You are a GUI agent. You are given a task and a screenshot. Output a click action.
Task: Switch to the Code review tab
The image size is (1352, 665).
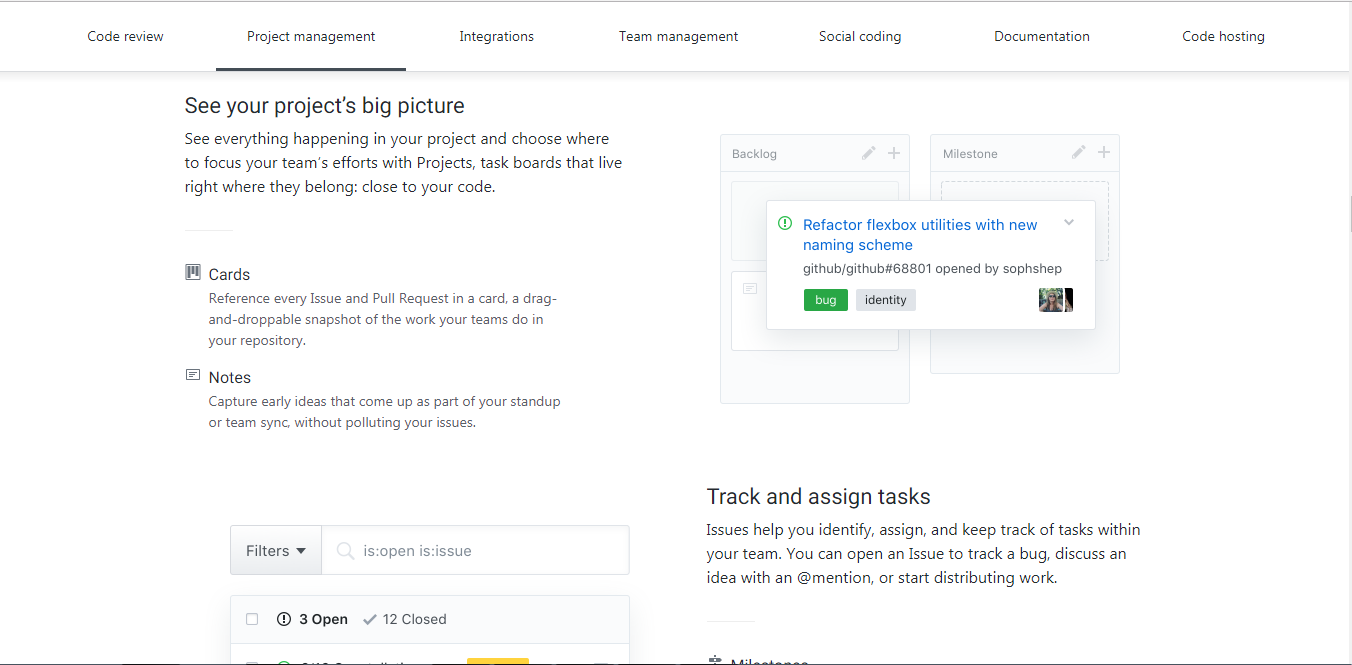125,37
